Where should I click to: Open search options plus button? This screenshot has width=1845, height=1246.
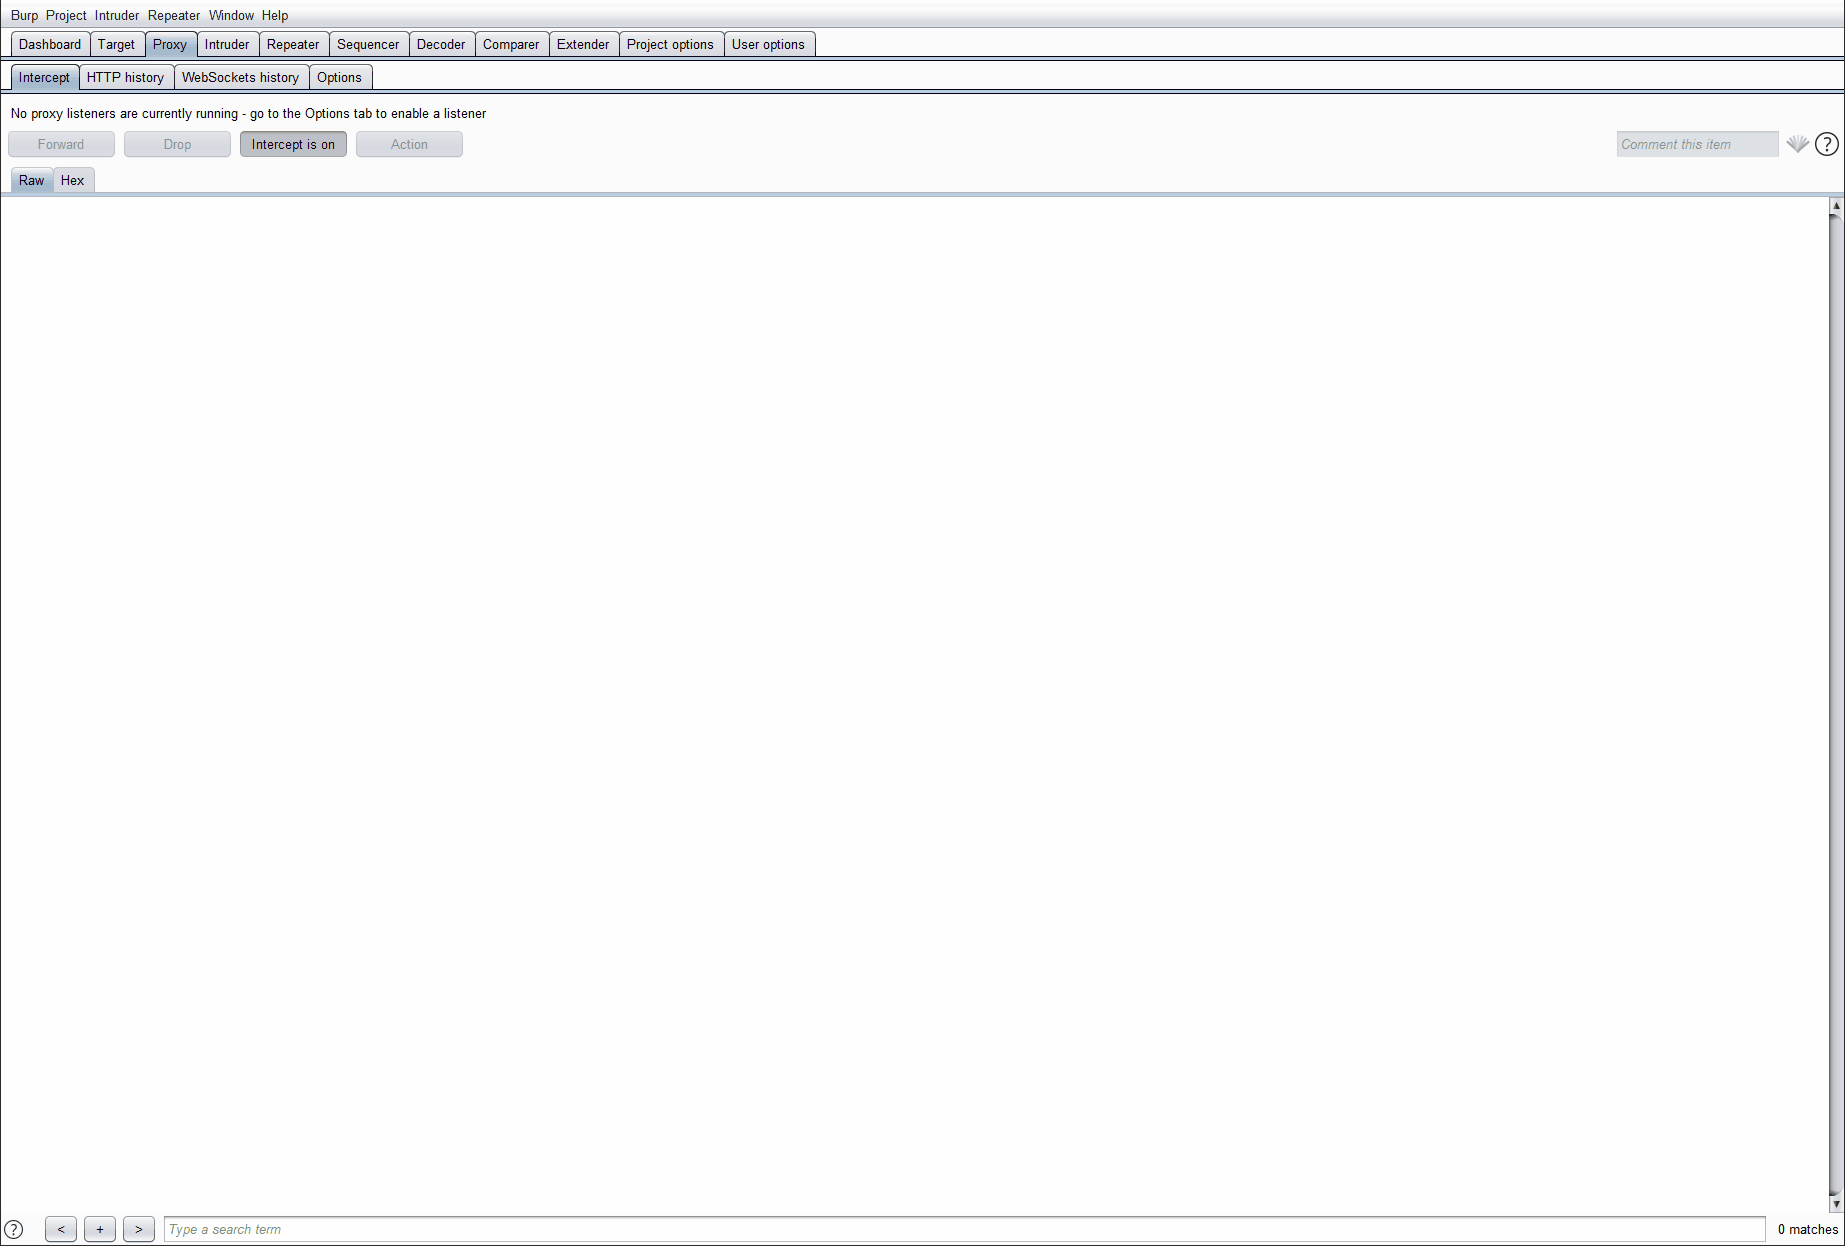(x=100, y=1229)
